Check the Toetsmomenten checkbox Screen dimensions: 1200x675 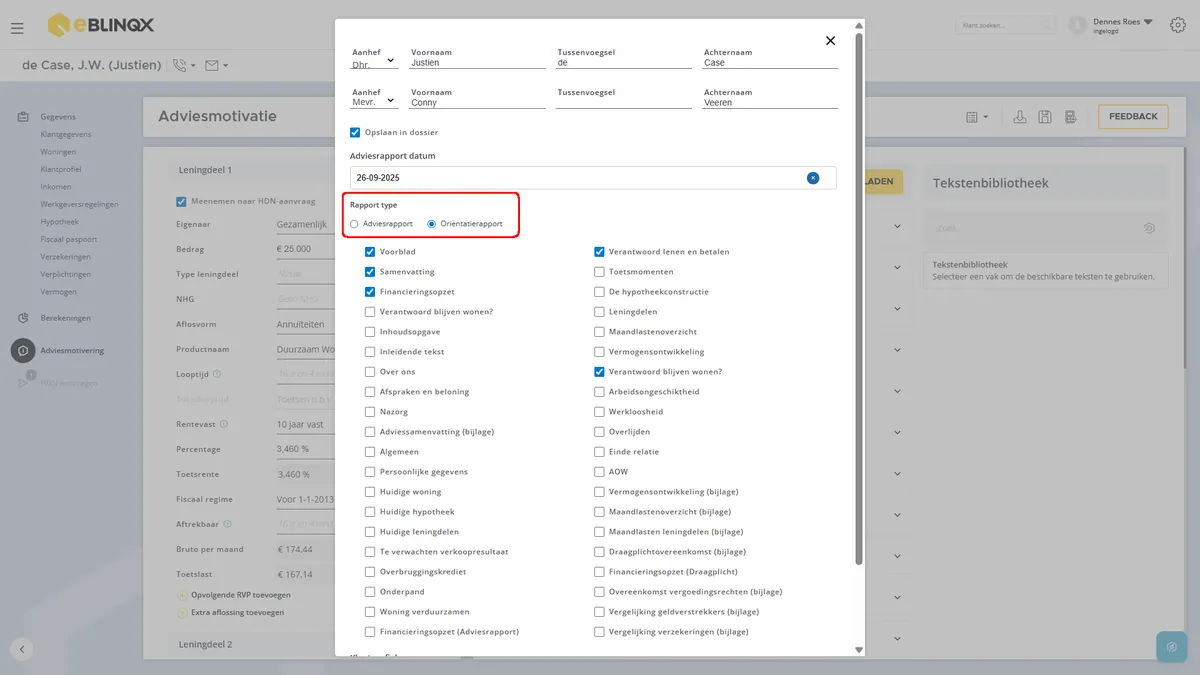point(599,272)
